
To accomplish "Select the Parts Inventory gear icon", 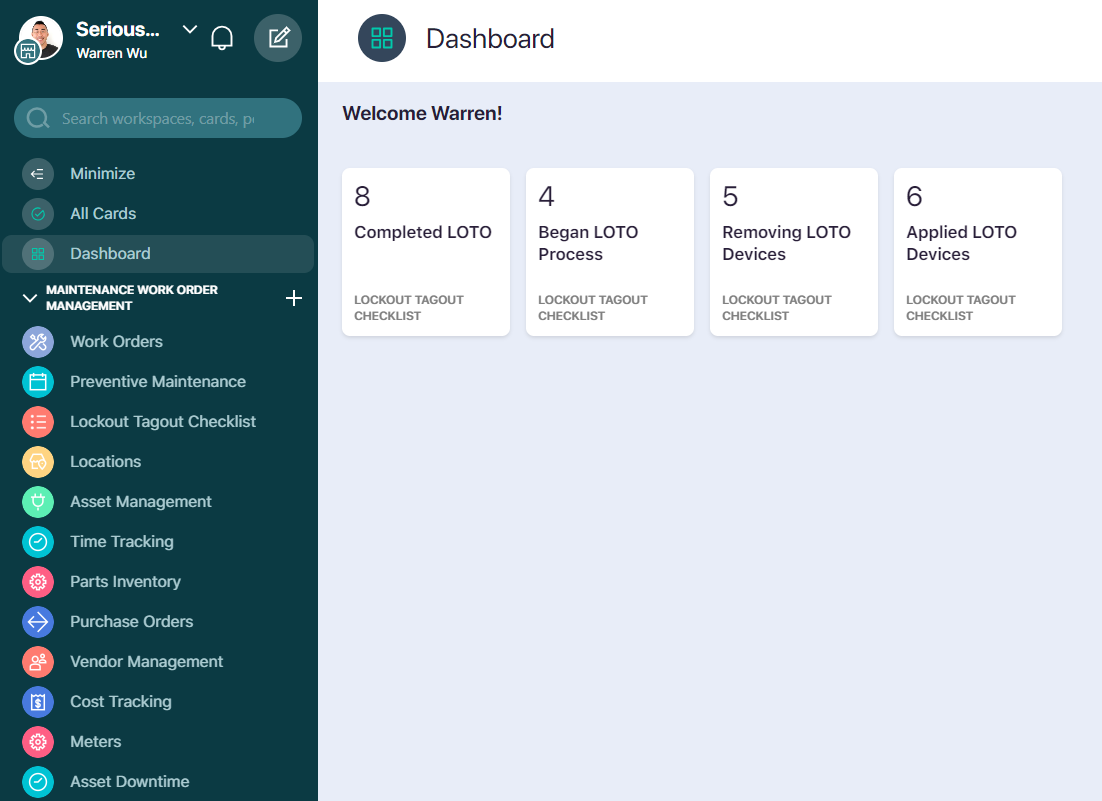I will 37,581.
